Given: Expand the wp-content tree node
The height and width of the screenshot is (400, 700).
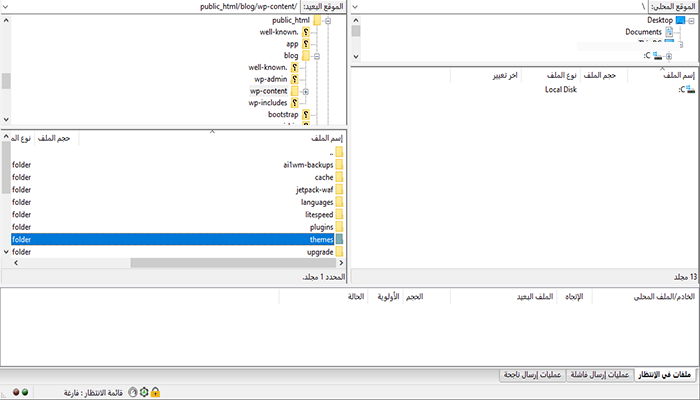Looking at the screenshot, I should 305,91.
